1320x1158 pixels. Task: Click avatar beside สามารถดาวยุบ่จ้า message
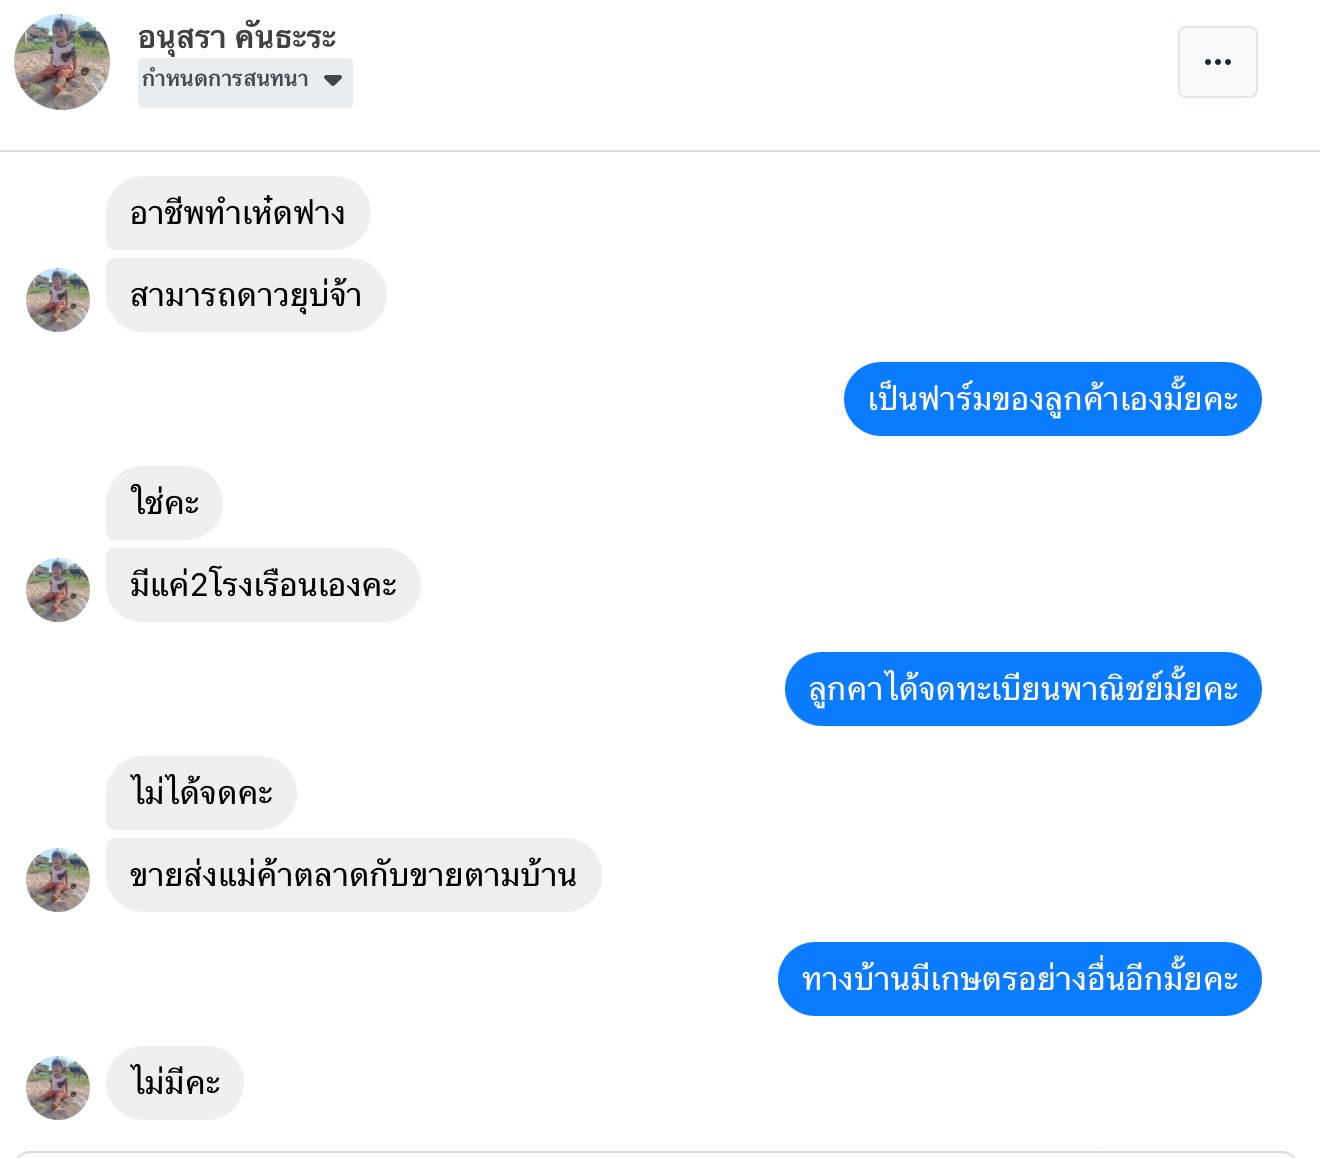pyautogui.click(x=58, y=300)
